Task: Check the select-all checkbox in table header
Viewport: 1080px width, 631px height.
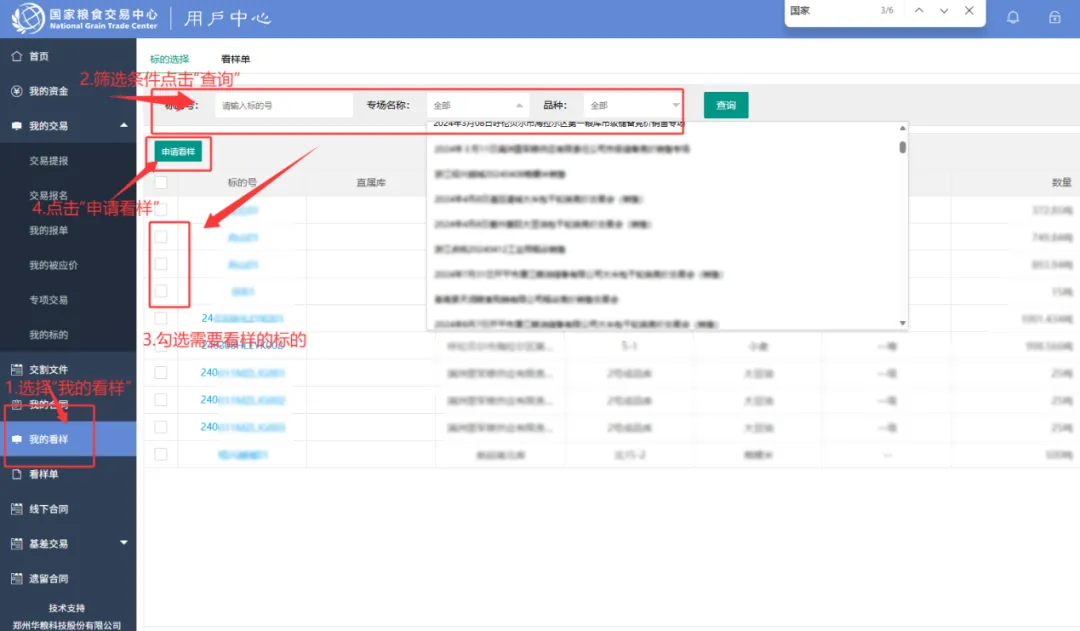Action: (x=159, y=182)
